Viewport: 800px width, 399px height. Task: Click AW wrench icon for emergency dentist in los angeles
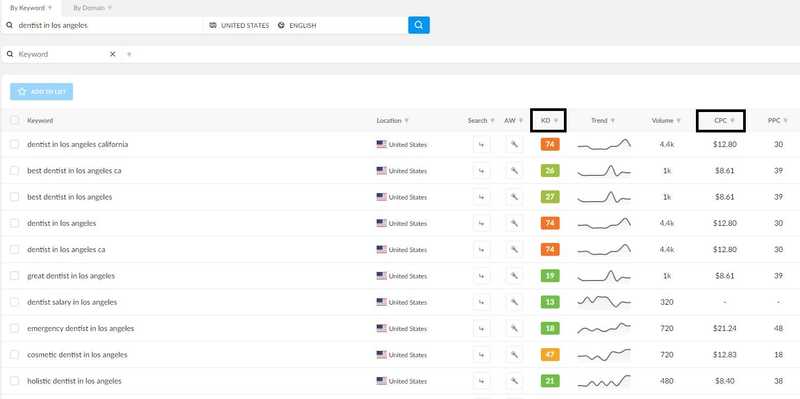pyautogui.click(x=514, y=329)
